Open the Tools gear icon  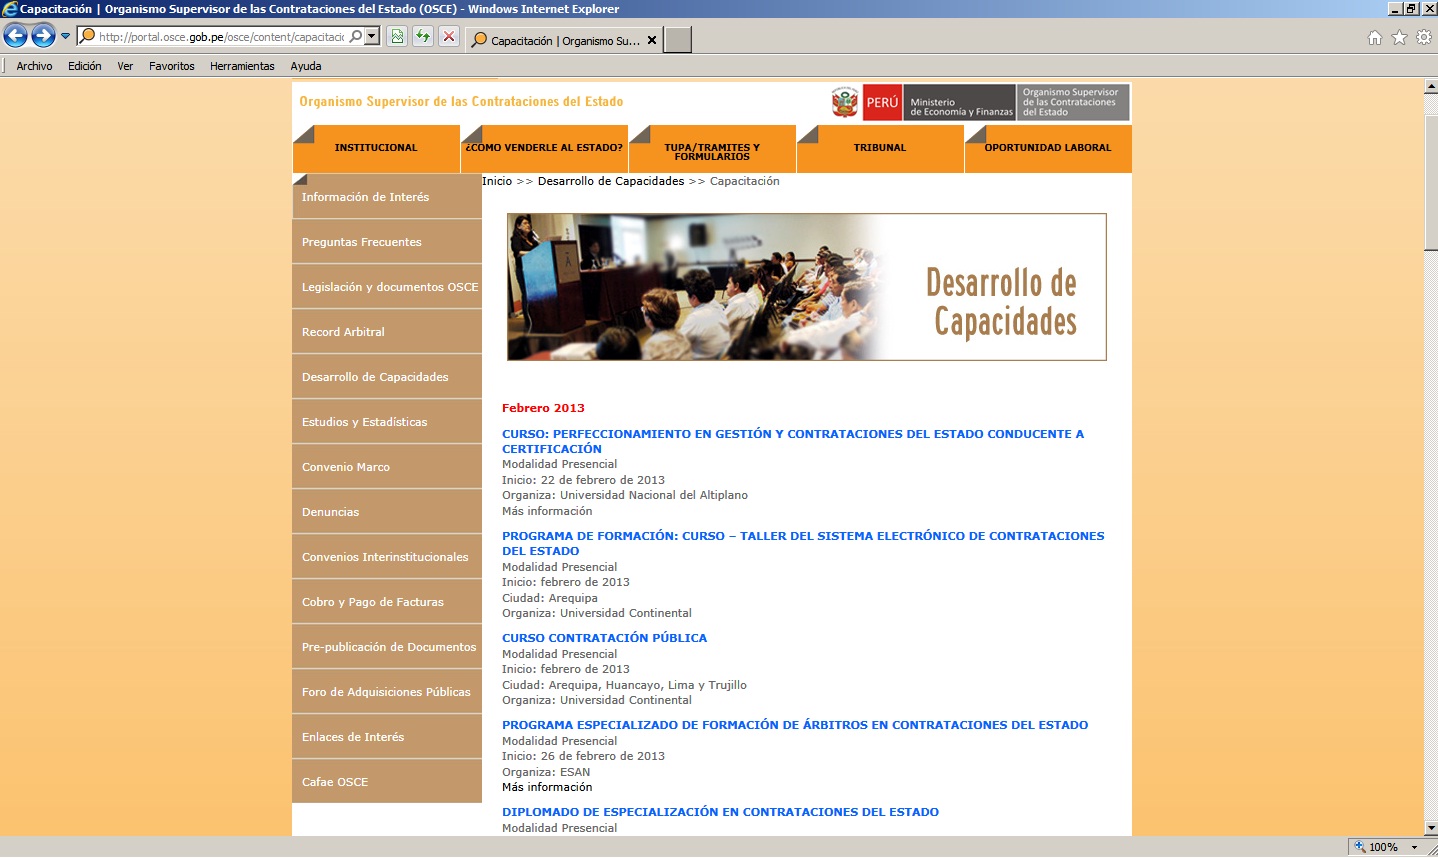tap(1423, 38)
